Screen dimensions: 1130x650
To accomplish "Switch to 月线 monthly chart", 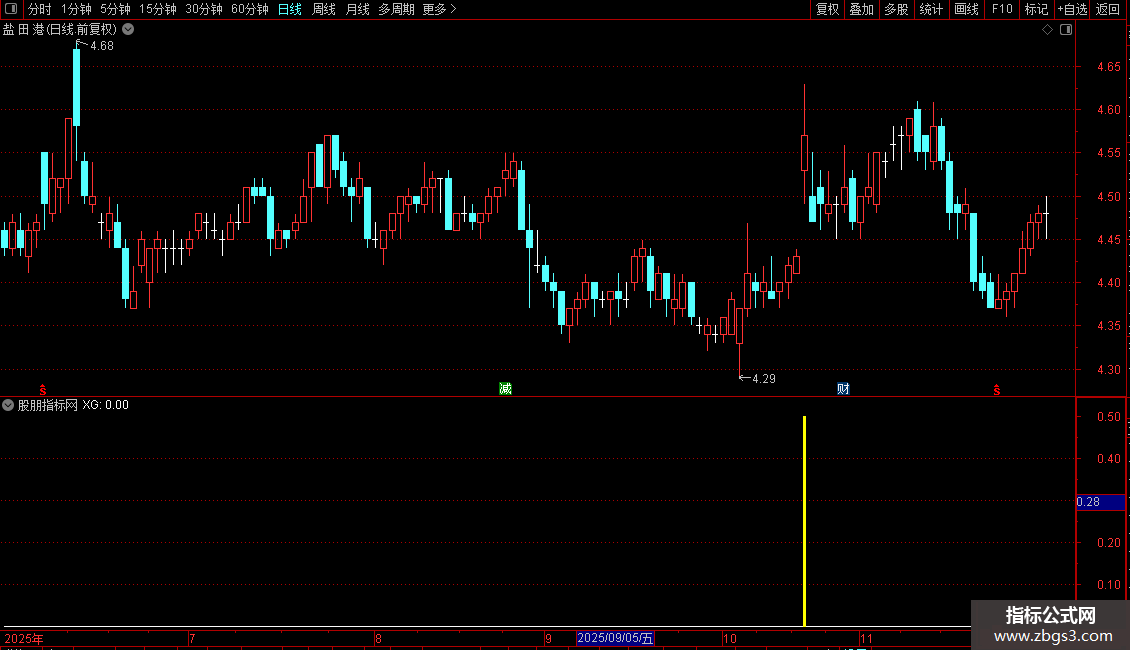I will point(357,9).
